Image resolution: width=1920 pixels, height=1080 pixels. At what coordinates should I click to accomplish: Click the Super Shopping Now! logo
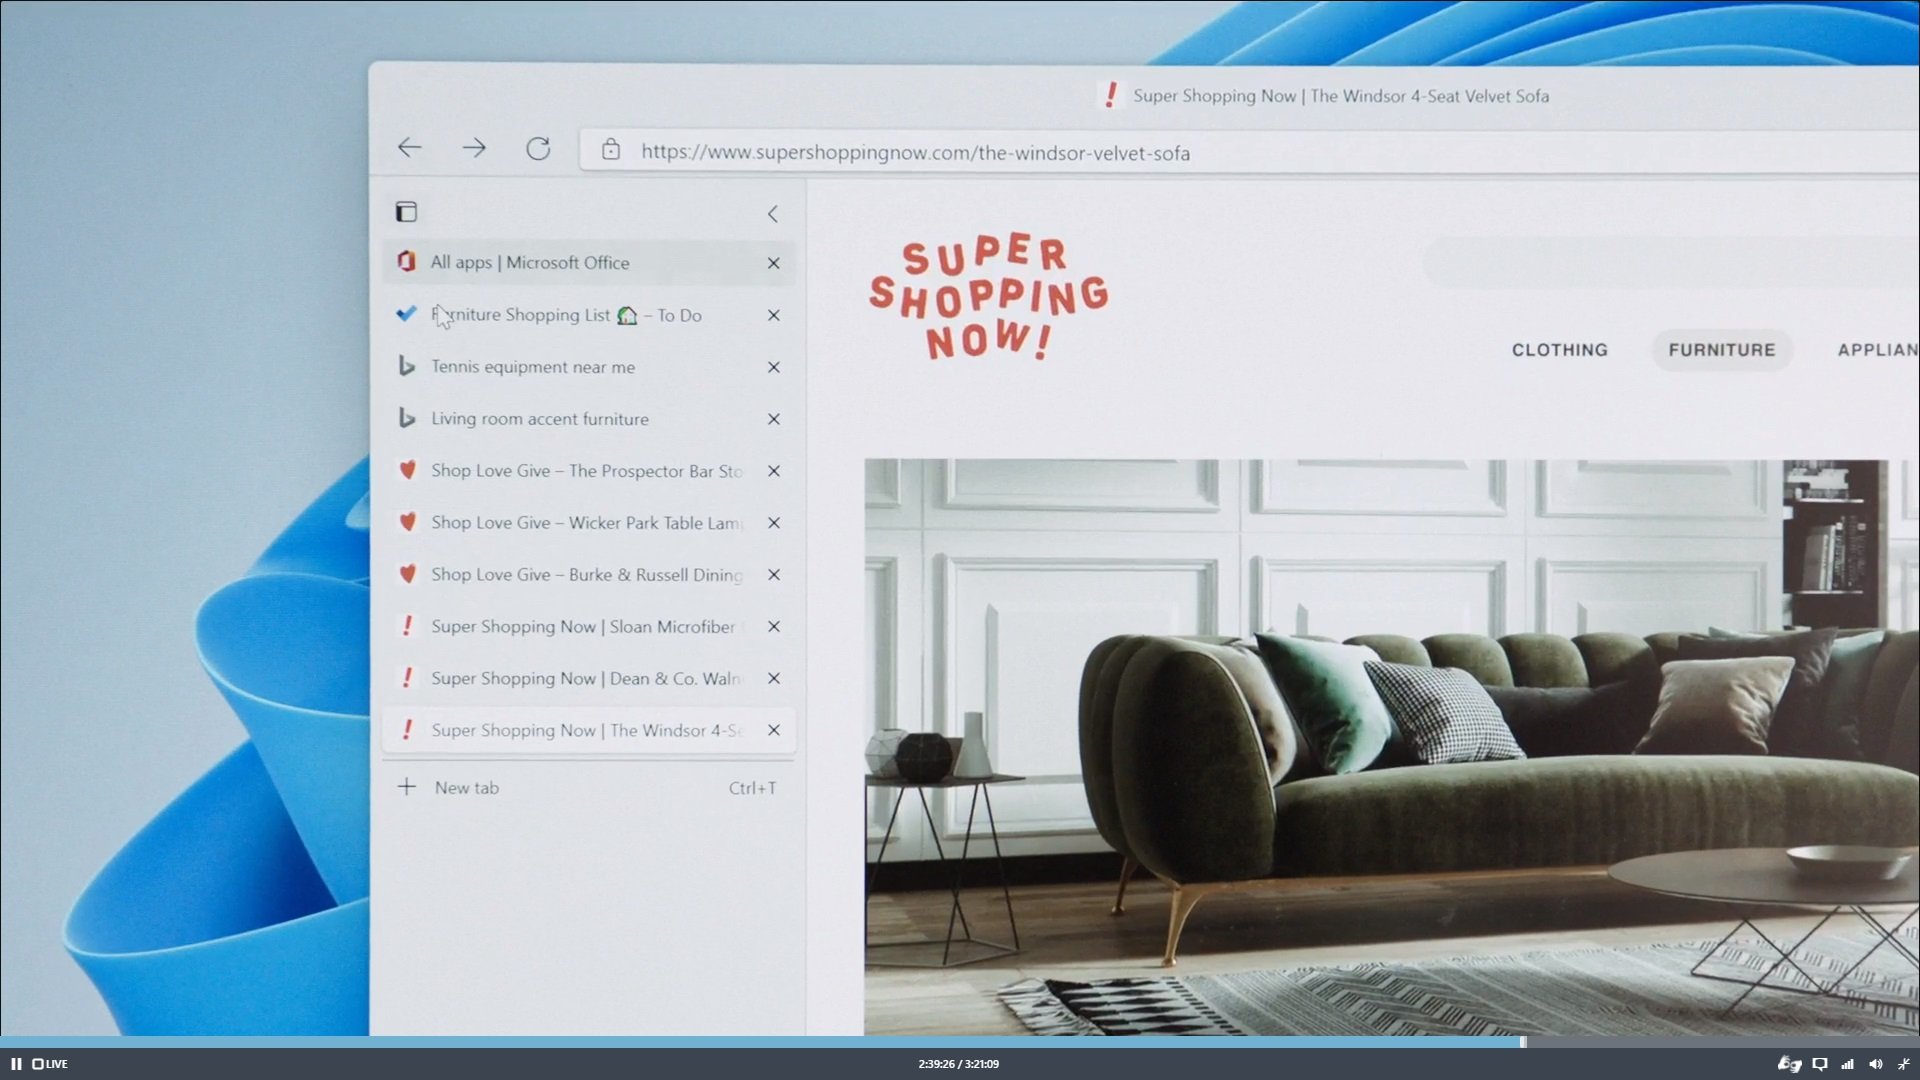coord(988,297)
